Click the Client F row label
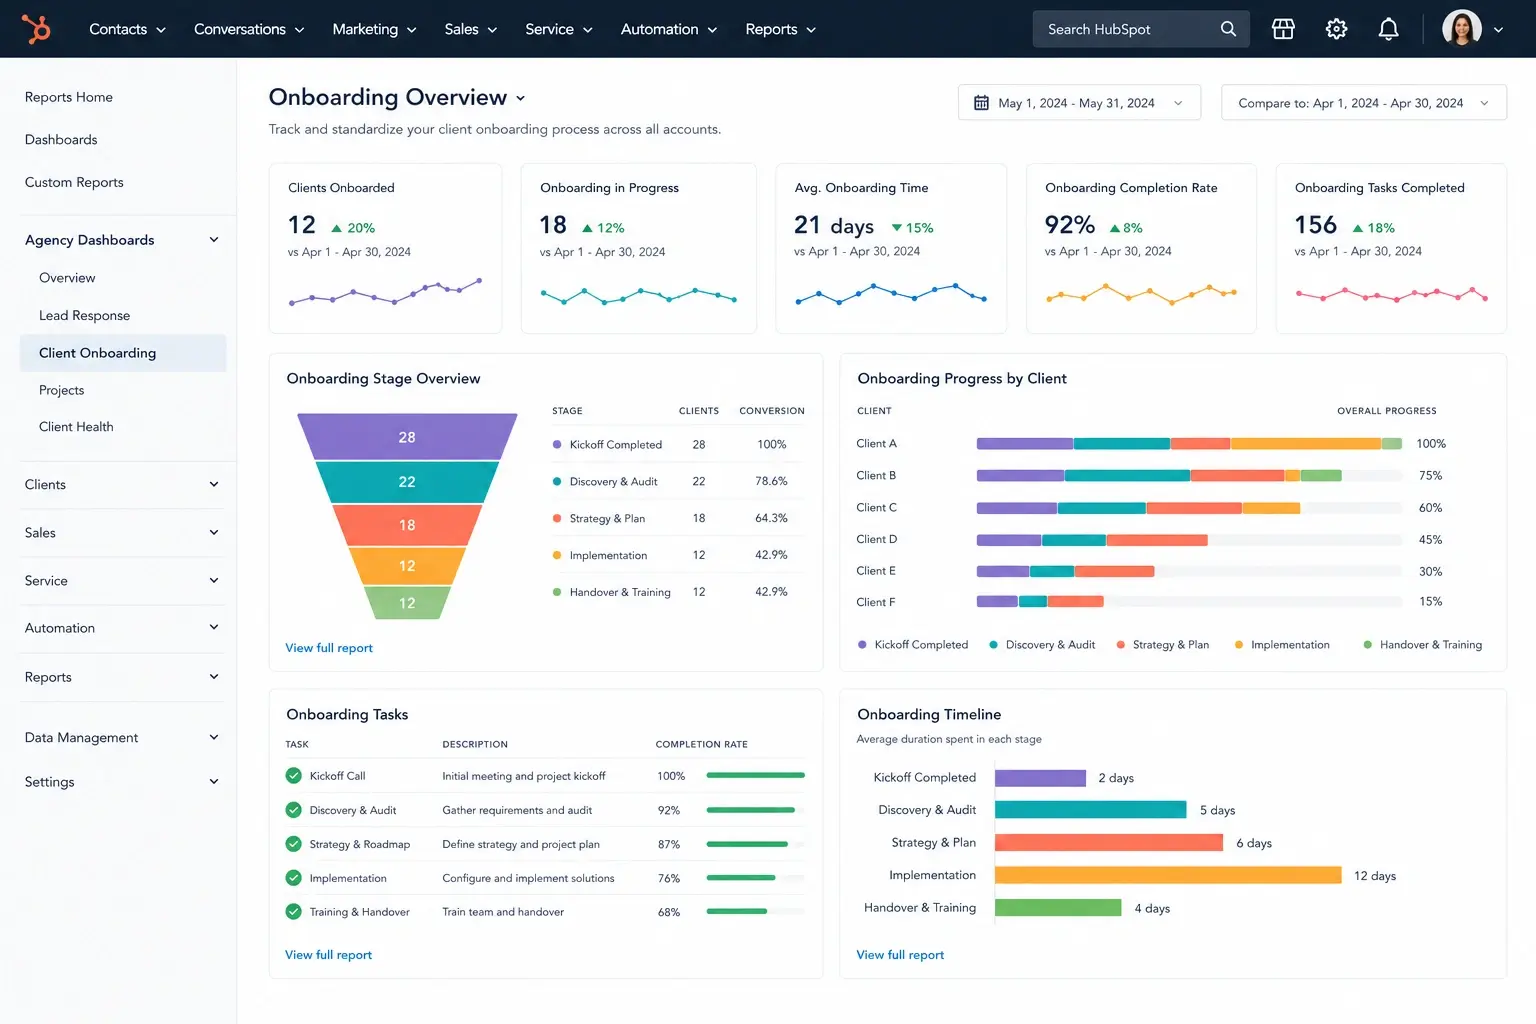The width and height of the screenshot is (1536, 1024). click(x=876, y=602)
